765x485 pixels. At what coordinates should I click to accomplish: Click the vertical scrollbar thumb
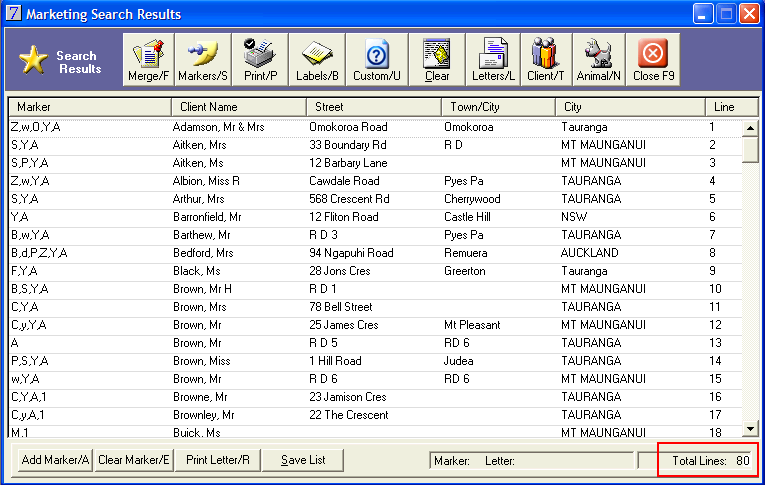(x=750, y=150)
